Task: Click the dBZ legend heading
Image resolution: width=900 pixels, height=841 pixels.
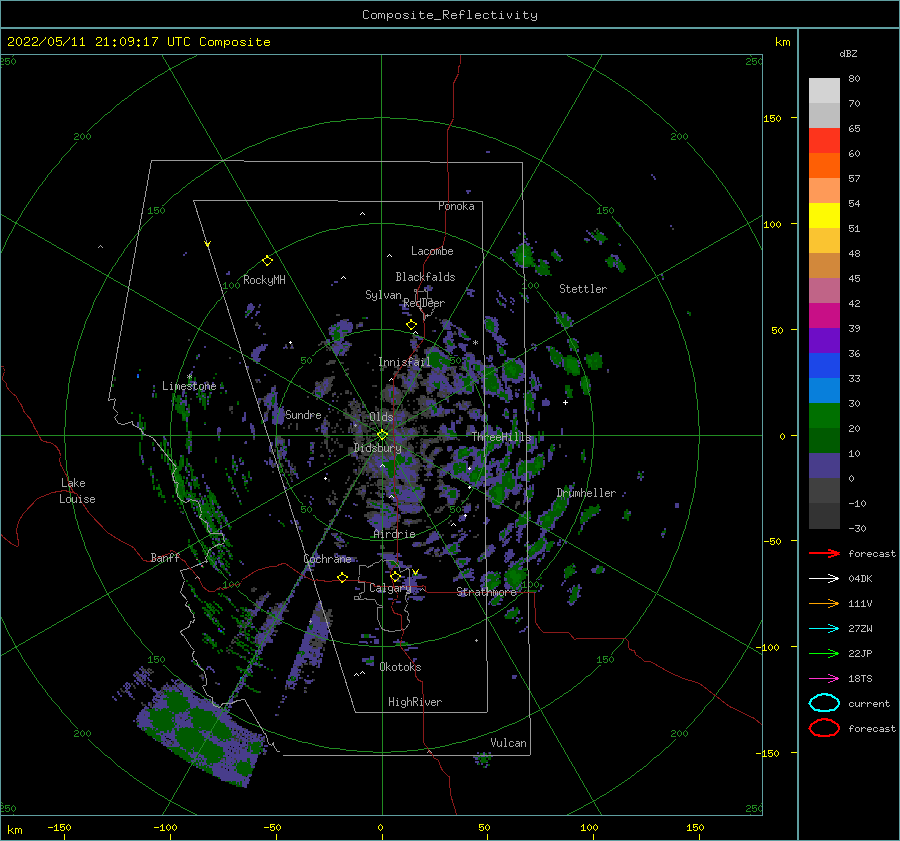Action: coord(848,53)
